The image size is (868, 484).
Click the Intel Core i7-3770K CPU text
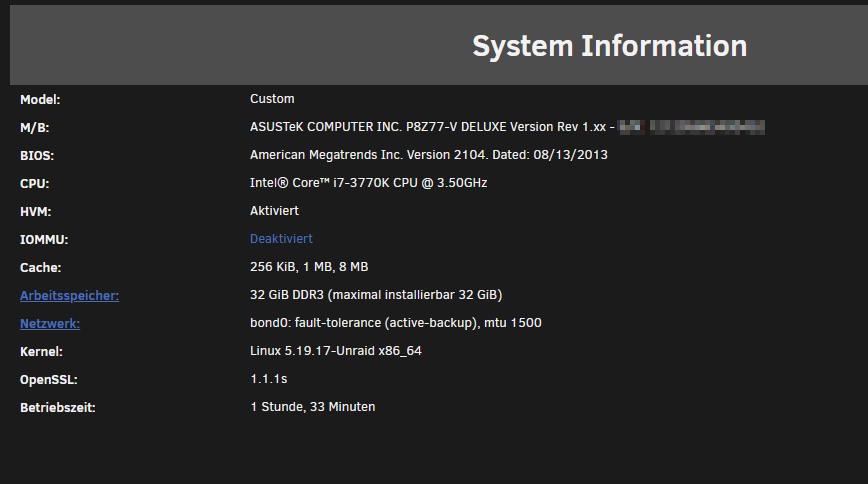click(368, 183)
